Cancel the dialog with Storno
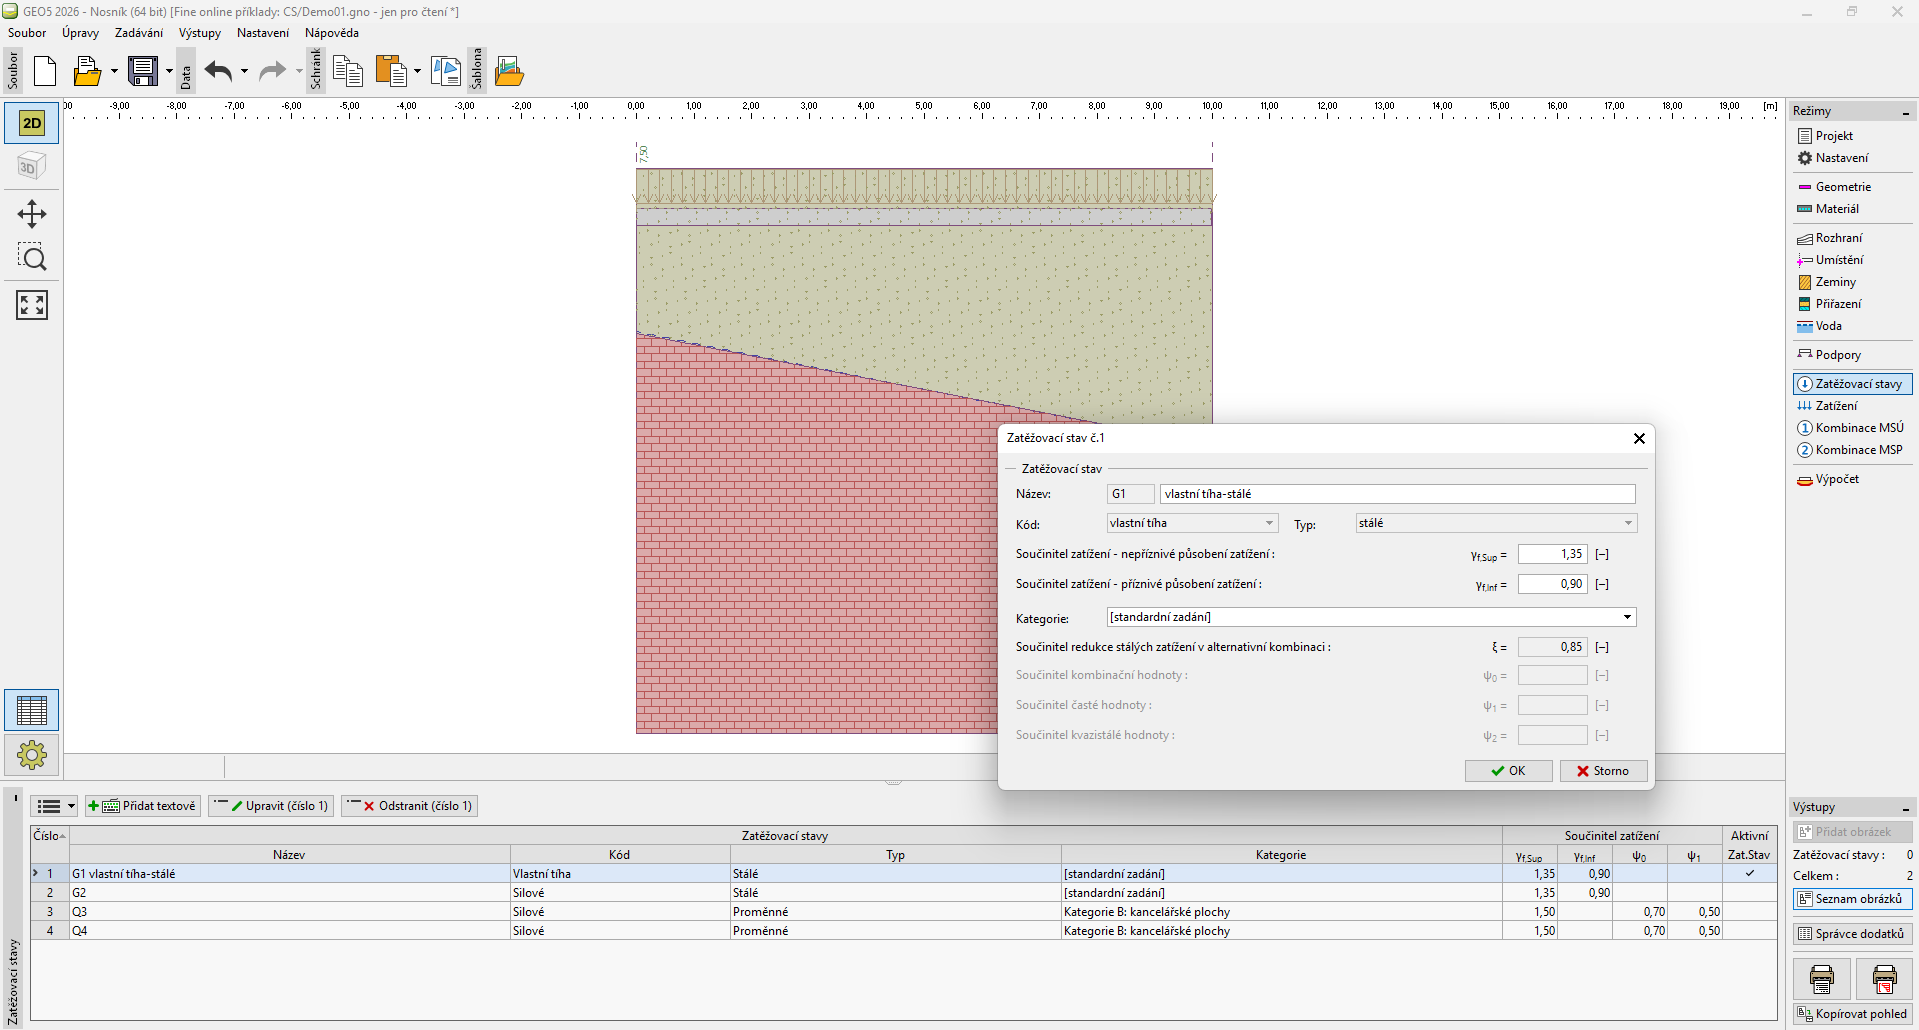Viewport: 1919px width, 1030px height. [x=1603, y=771]
